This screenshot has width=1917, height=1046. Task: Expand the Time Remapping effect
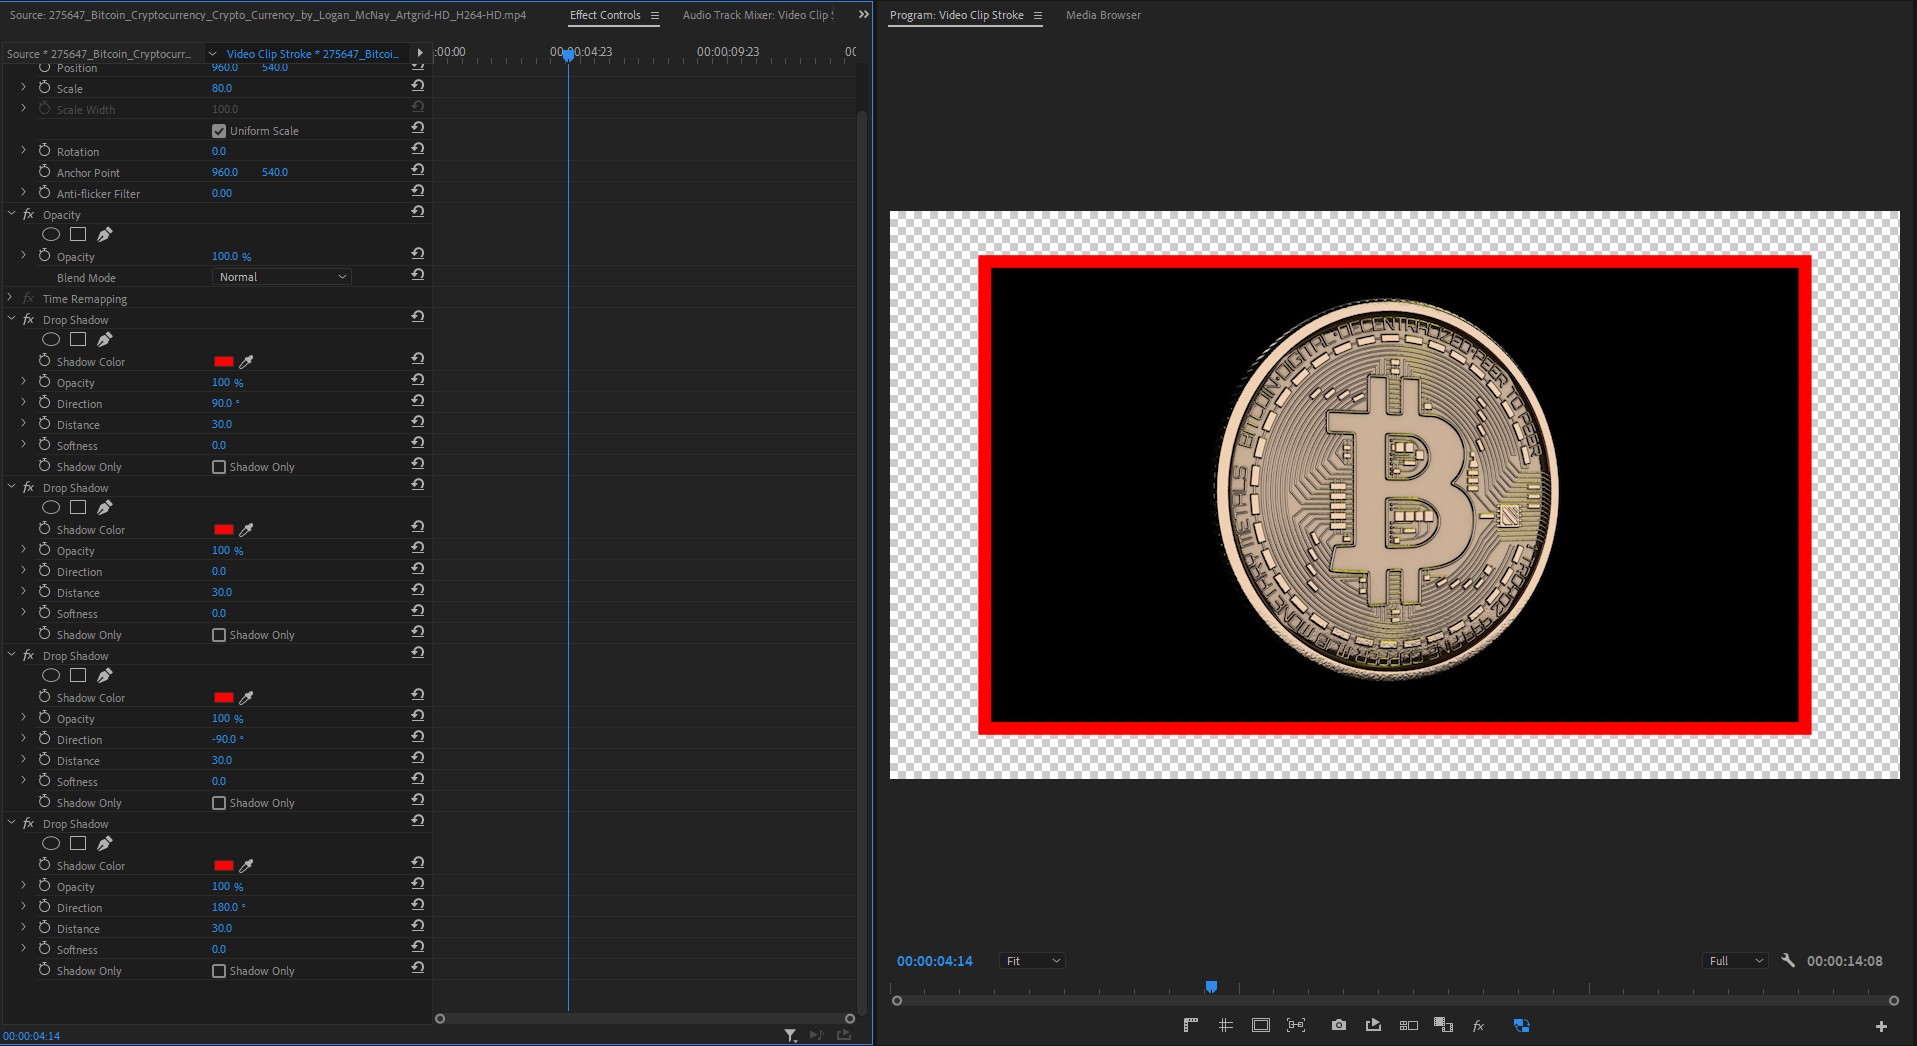coord(10,298)
